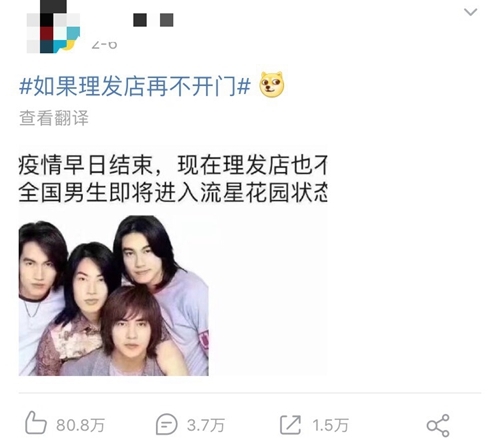Screen dimensions: 500x440
Task: Tap the share nodes icon
Action: pos(438,425)
